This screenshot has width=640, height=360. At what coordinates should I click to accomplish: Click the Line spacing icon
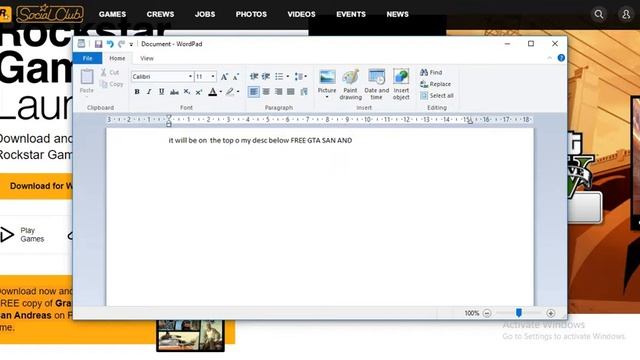(300, 76)
